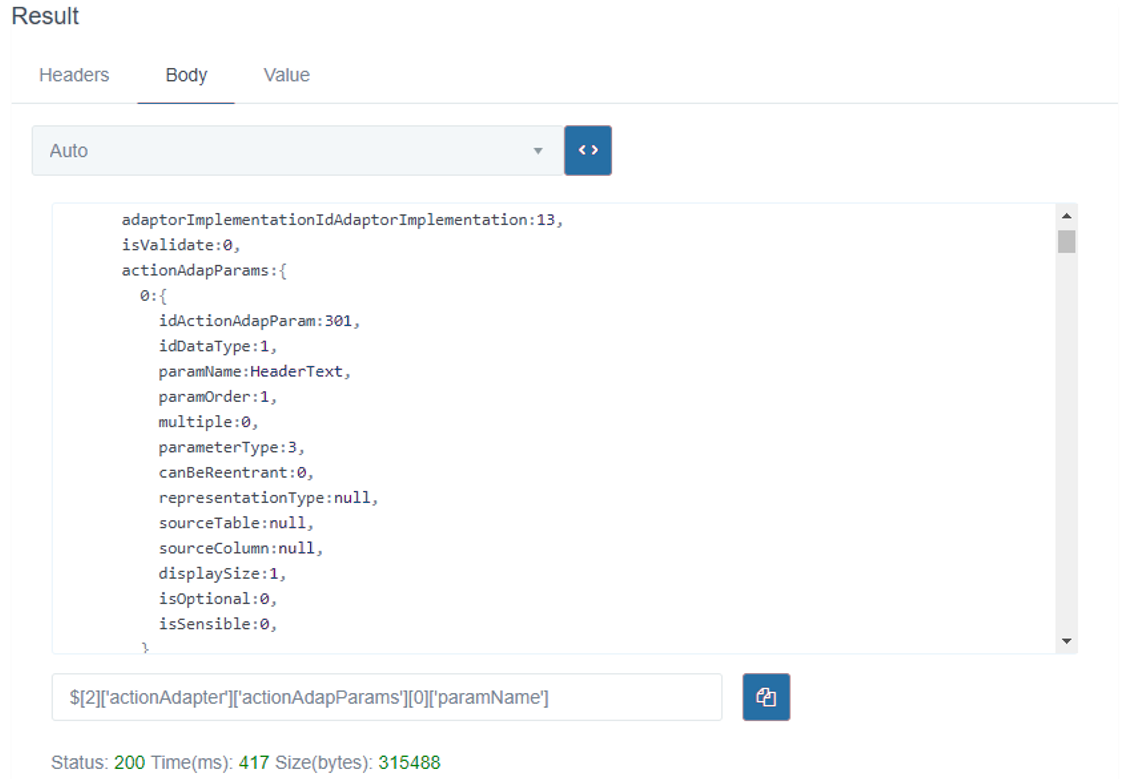The width and height of the screenshot is (1127, 779).
Task: Select the actionAdapParams object node
Action: click(x=204, y=270)
